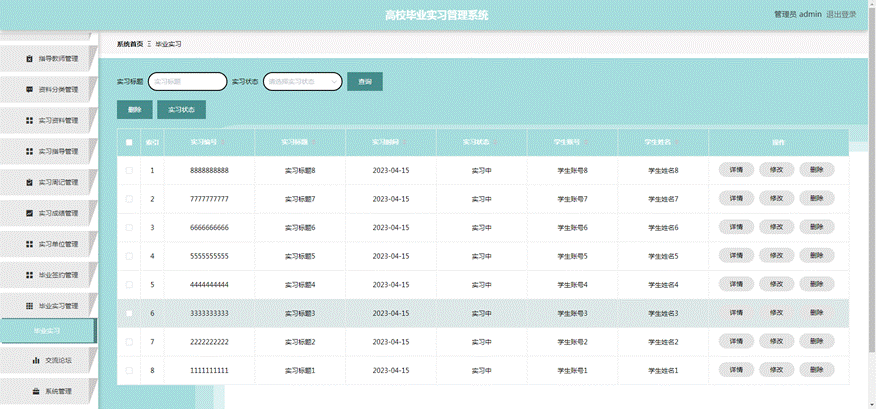Click 删除 for row 学生姓名6

(817, 227)
